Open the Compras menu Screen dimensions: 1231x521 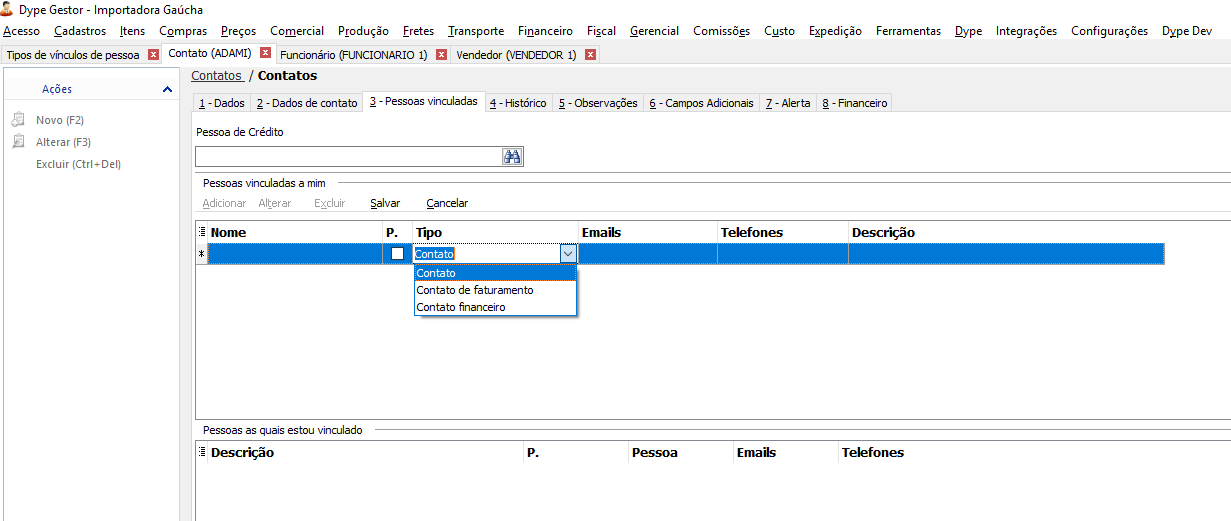(183, 31)
